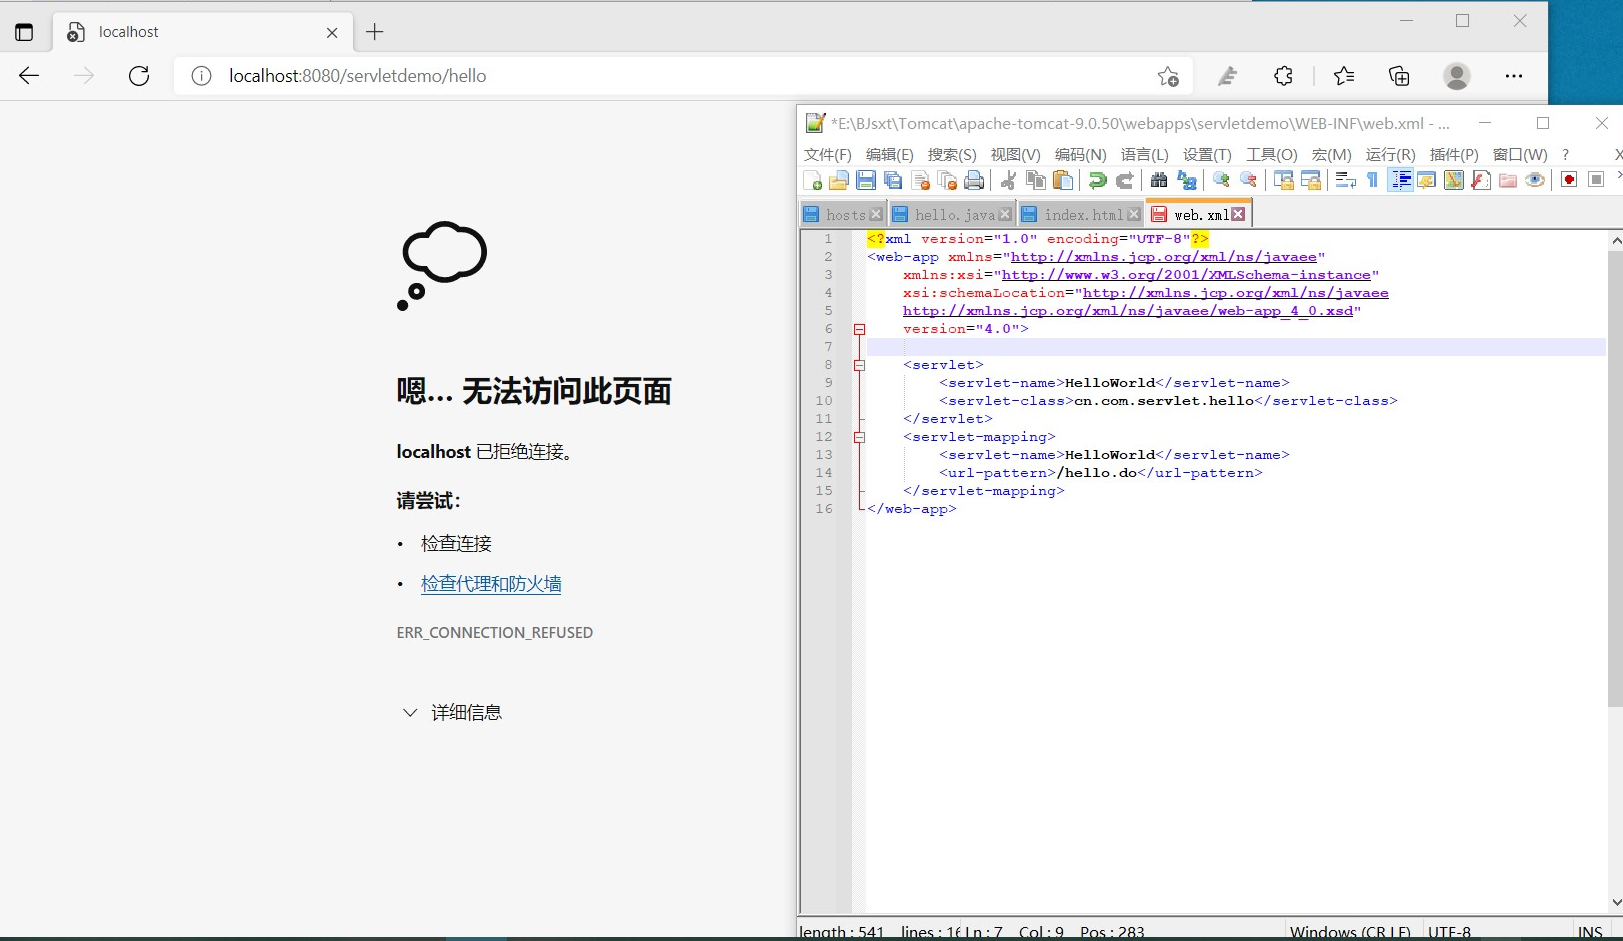Viewport: 1623px width, 941px height.
Task: Toggle the Document Map icon
Action: point(1454,180)
